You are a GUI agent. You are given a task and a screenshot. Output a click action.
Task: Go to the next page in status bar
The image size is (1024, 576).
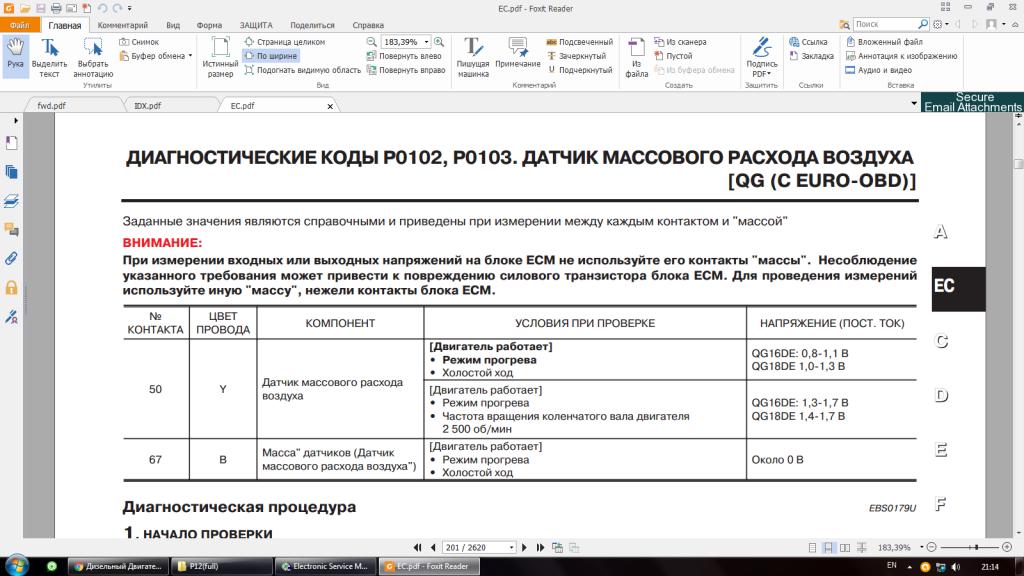(x=524, y=548)
